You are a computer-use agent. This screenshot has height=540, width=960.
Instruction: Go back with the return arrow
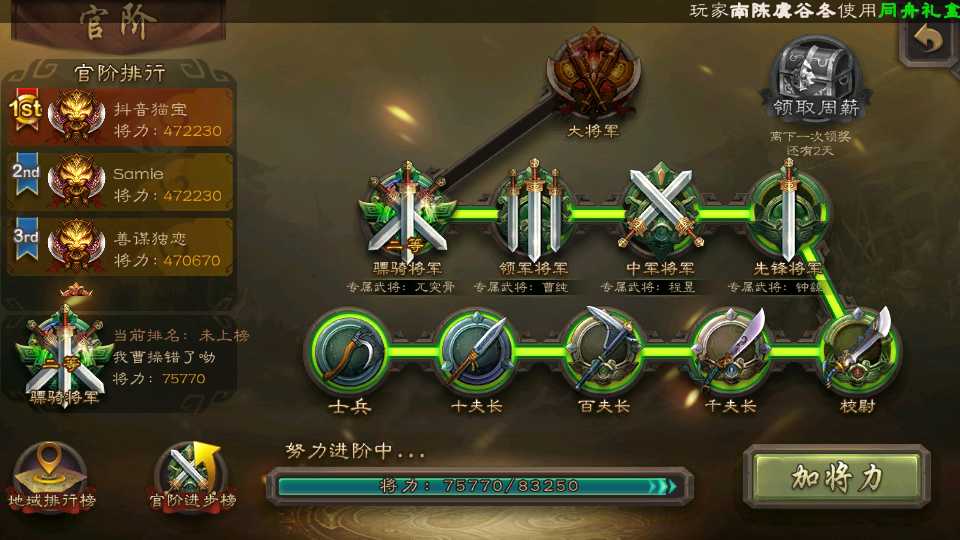(929, 40)
